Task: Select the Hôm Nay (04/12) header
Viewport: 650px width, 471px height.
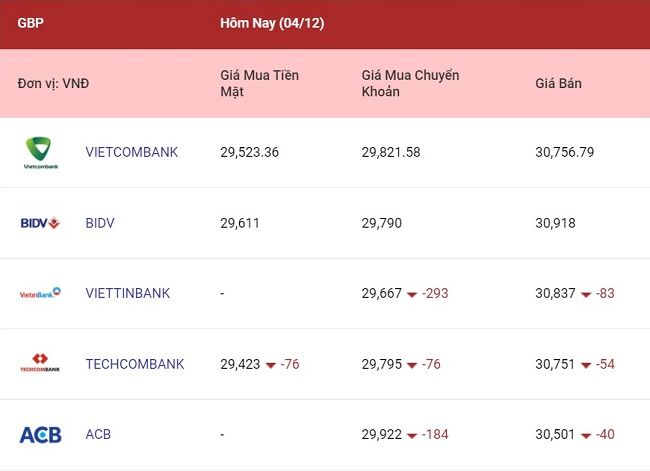Action: [x=272, y=23]
